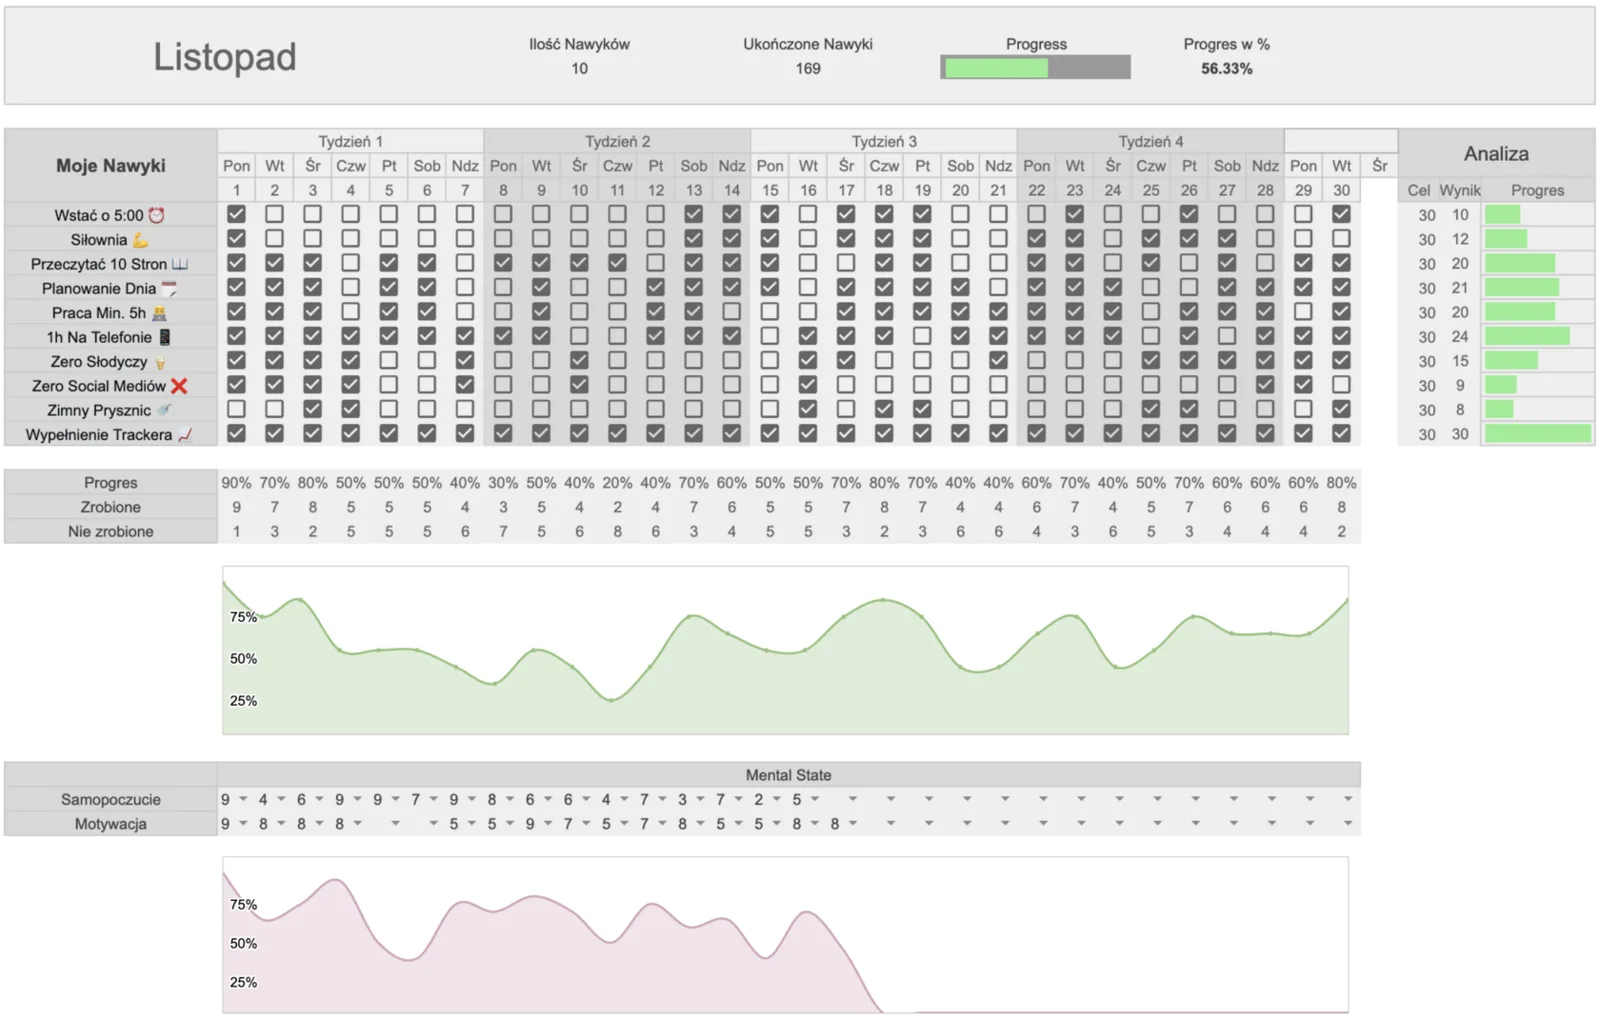Click the flexed arm emoji next to Siłownia
The image size is (1600, 1021).
140,240
